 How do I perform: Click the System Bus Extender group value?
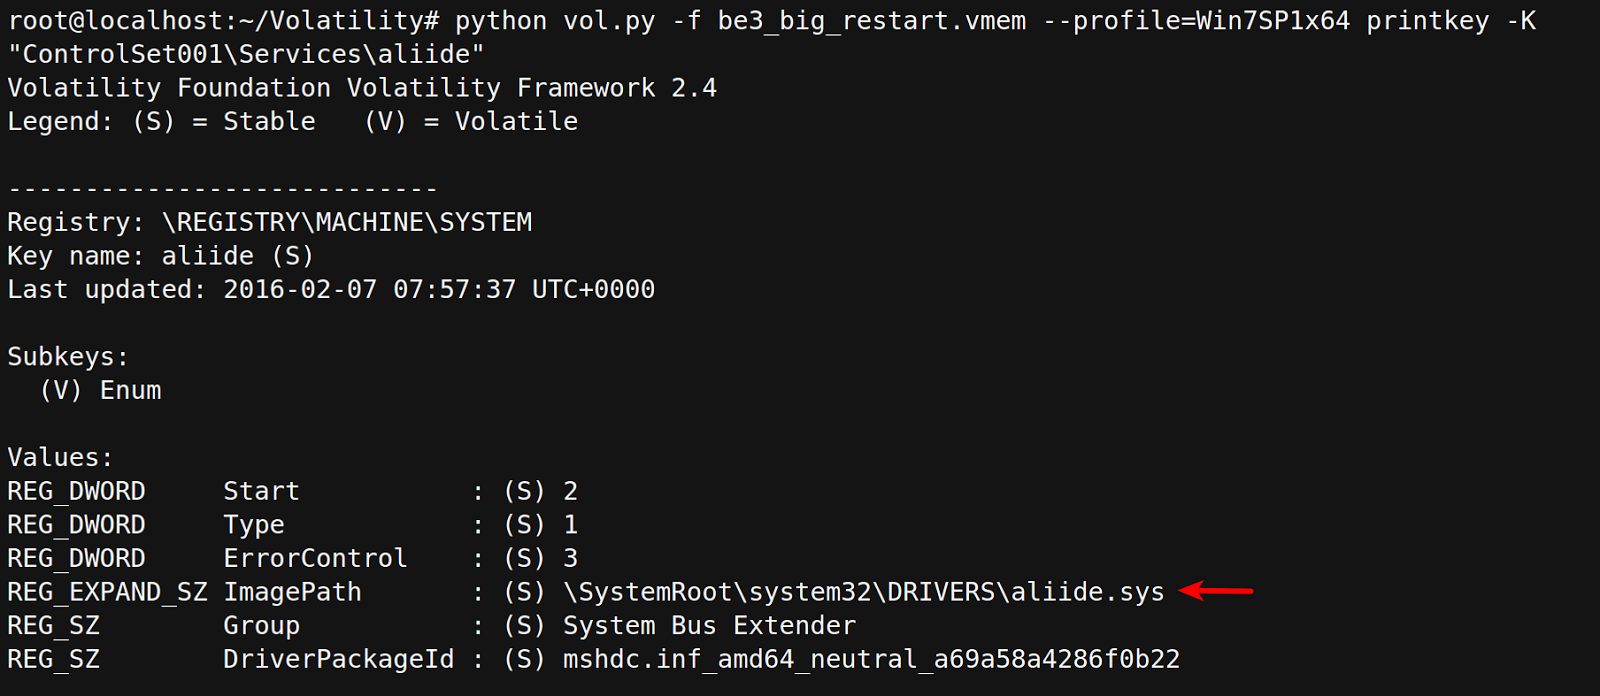pos(709,626)
